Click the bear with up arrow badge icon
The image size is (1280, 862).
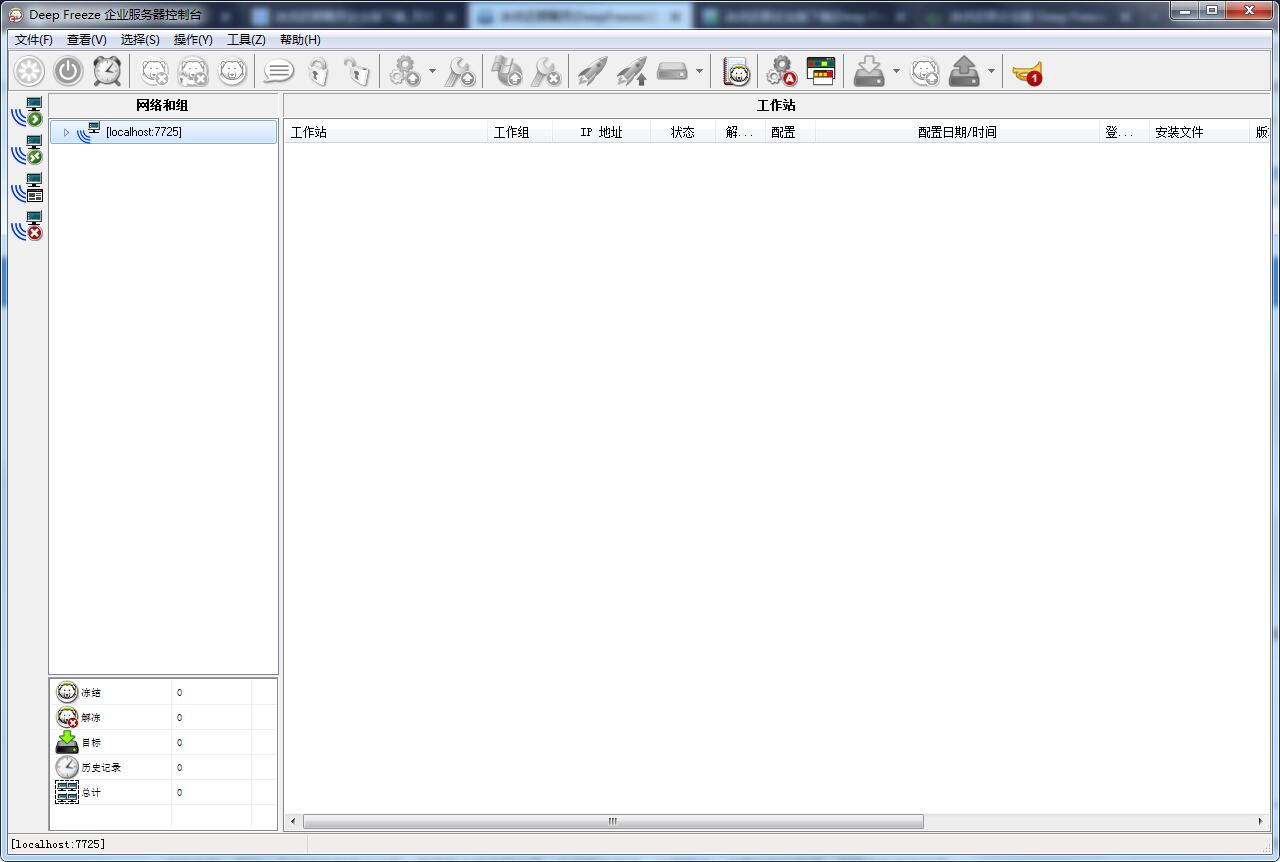coord(924,71)
